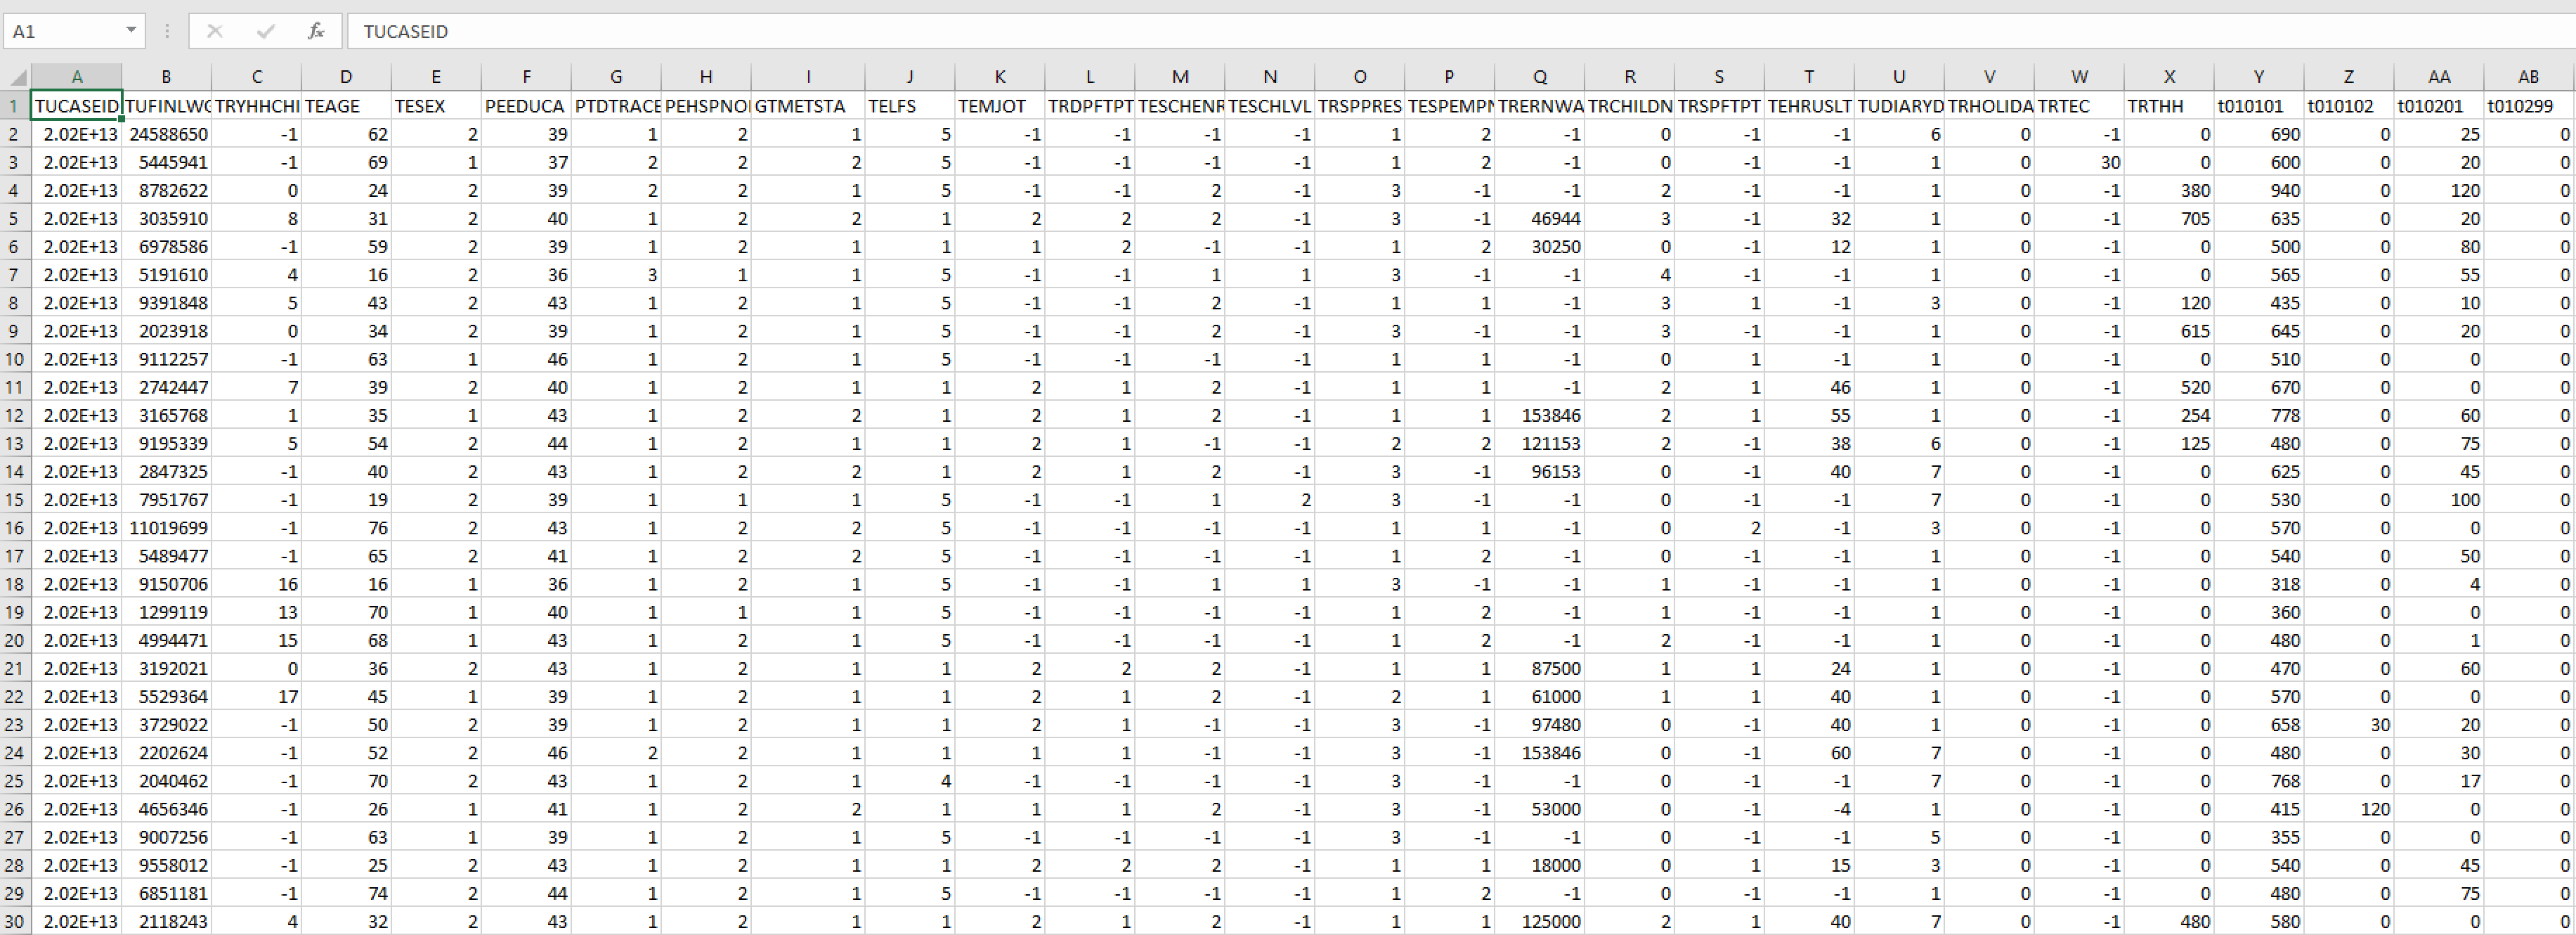The height and width of the screenshot is (935, 2576).
Task: Click cell with value 121153
Action: [1540, 443]
